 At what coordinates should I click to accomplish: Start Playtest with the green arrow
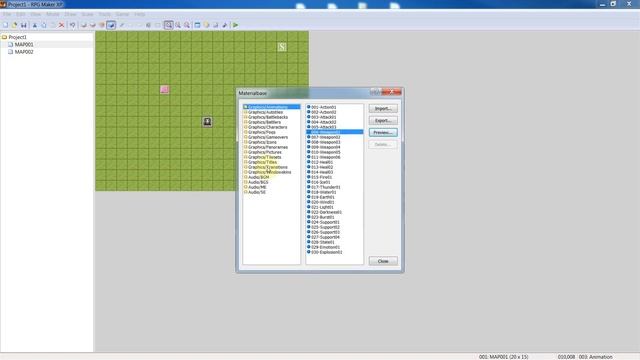[x=236, y=25]
